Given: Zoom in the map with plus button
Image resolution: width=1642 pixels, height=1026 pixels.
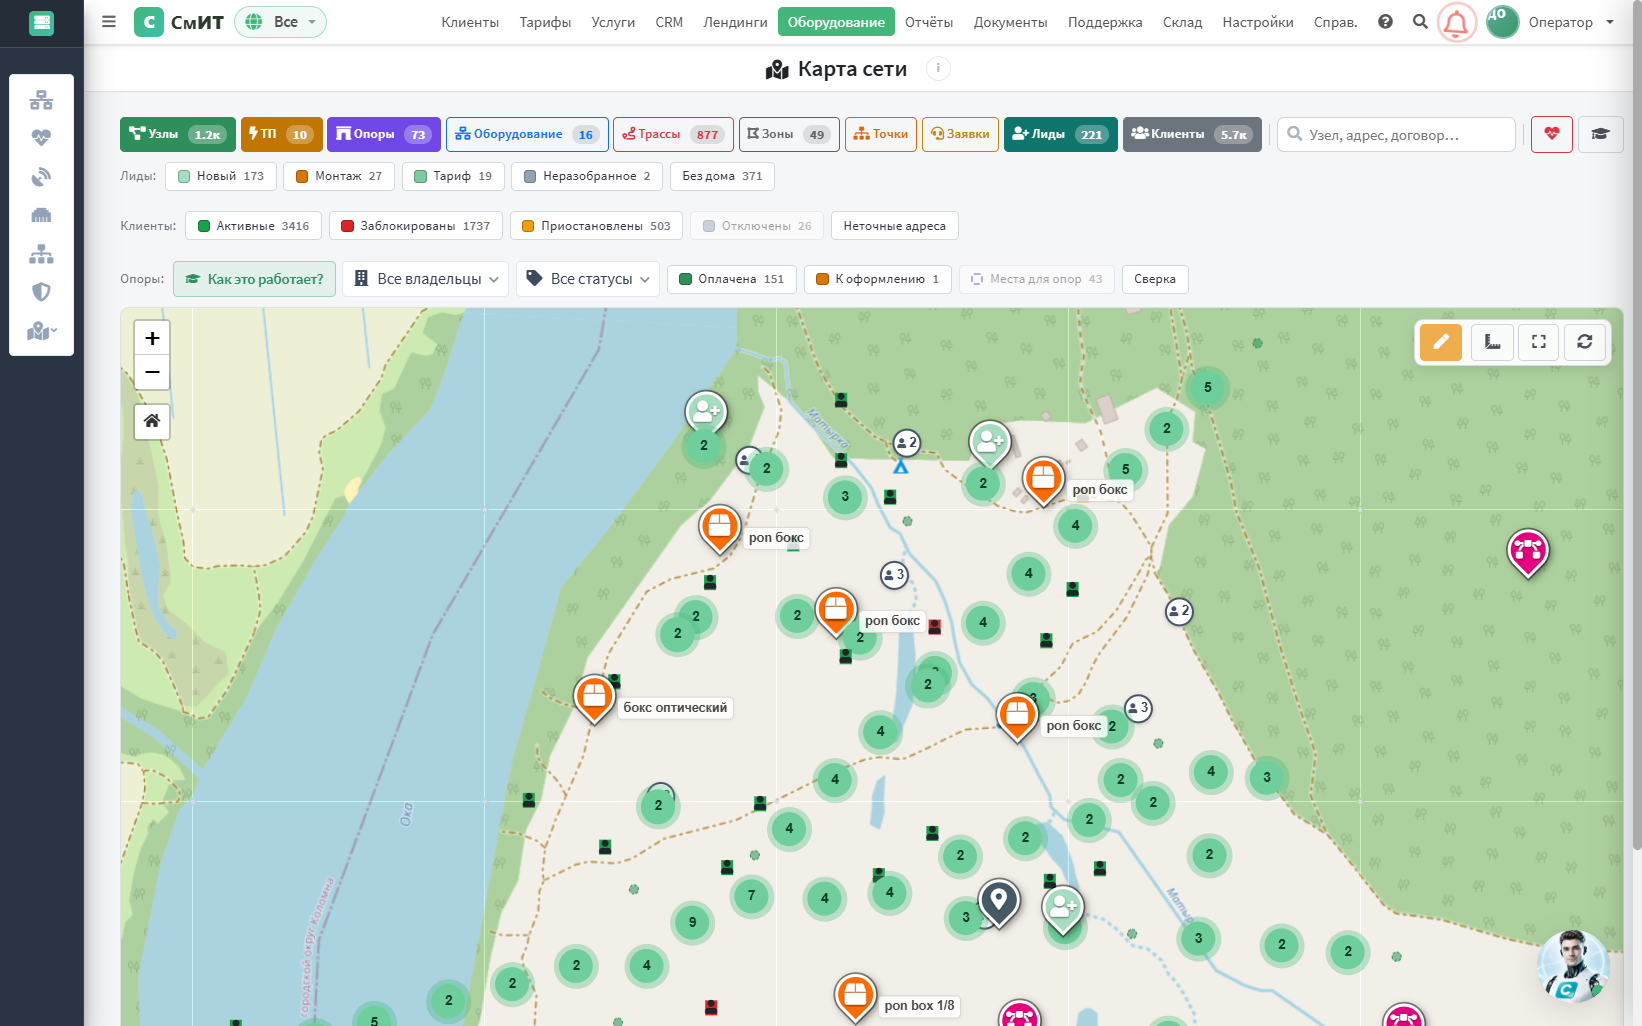Looking at the screenshot, I should 152,338.
